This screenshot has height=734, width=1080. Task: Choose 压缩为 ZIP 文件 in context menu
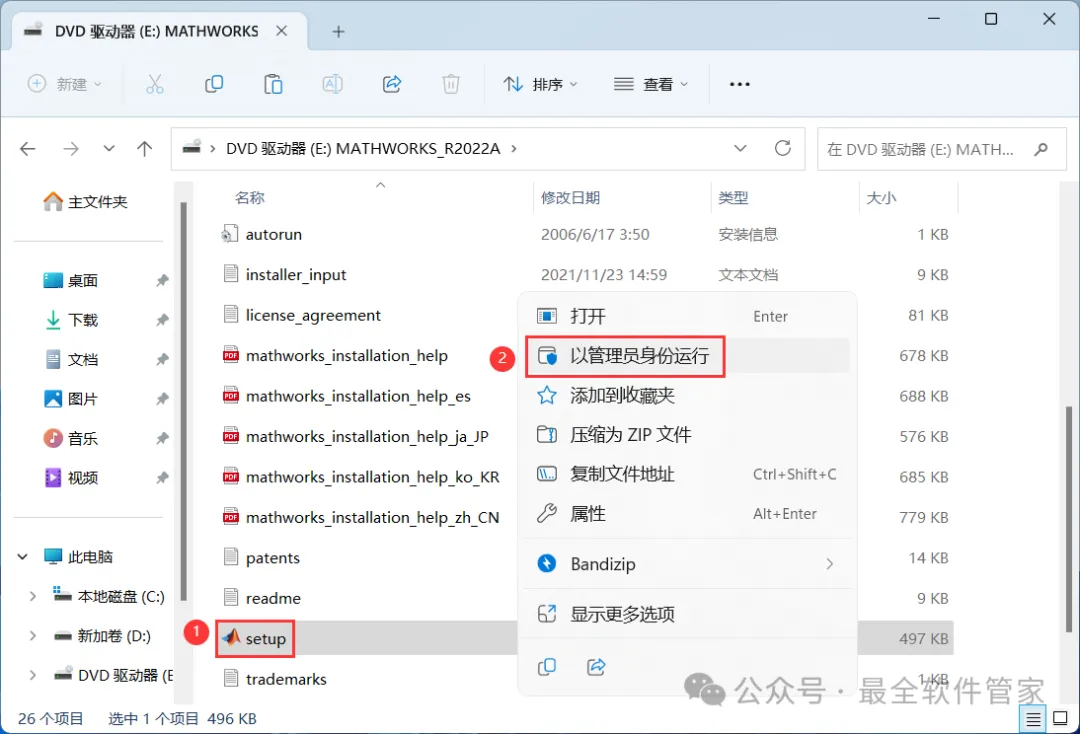(x=687, y=434)
